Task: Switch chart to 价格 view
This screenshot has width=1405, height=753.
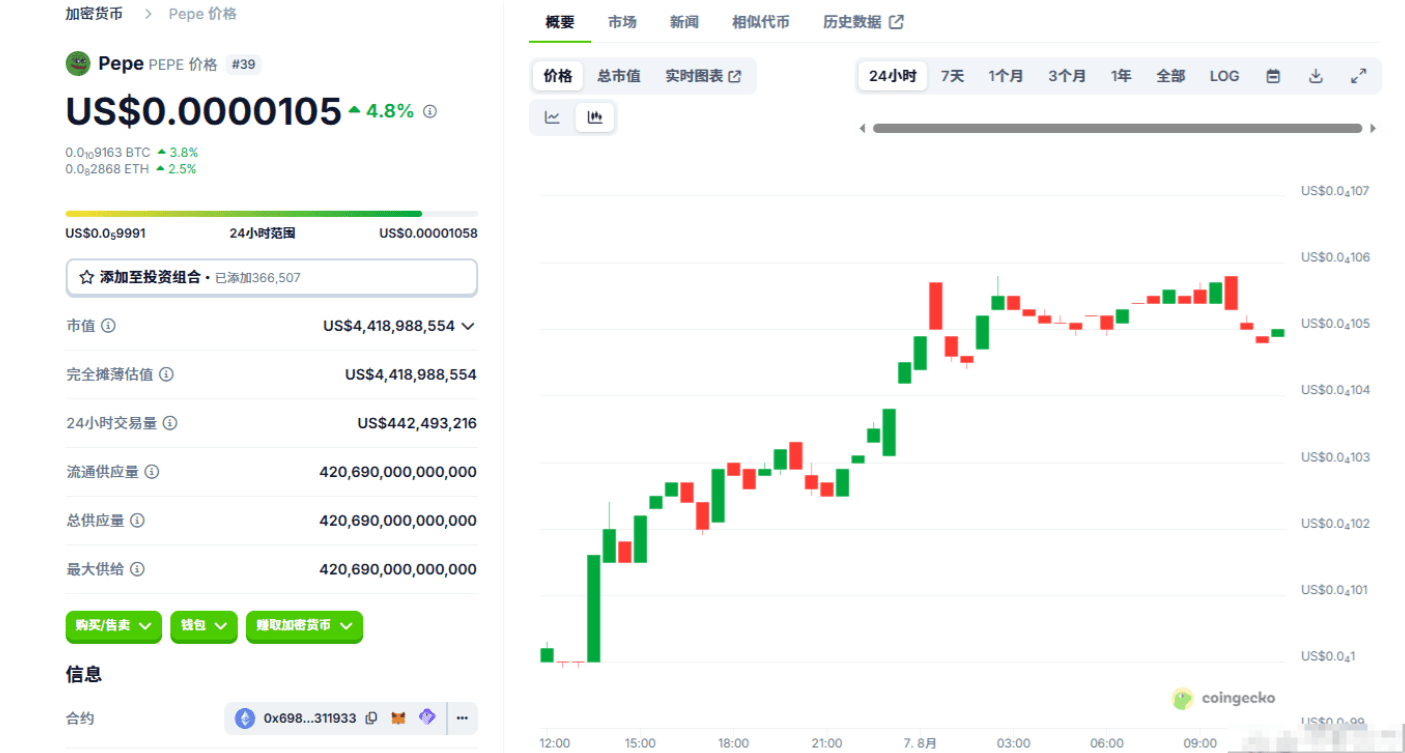Action: click(558, 76)
